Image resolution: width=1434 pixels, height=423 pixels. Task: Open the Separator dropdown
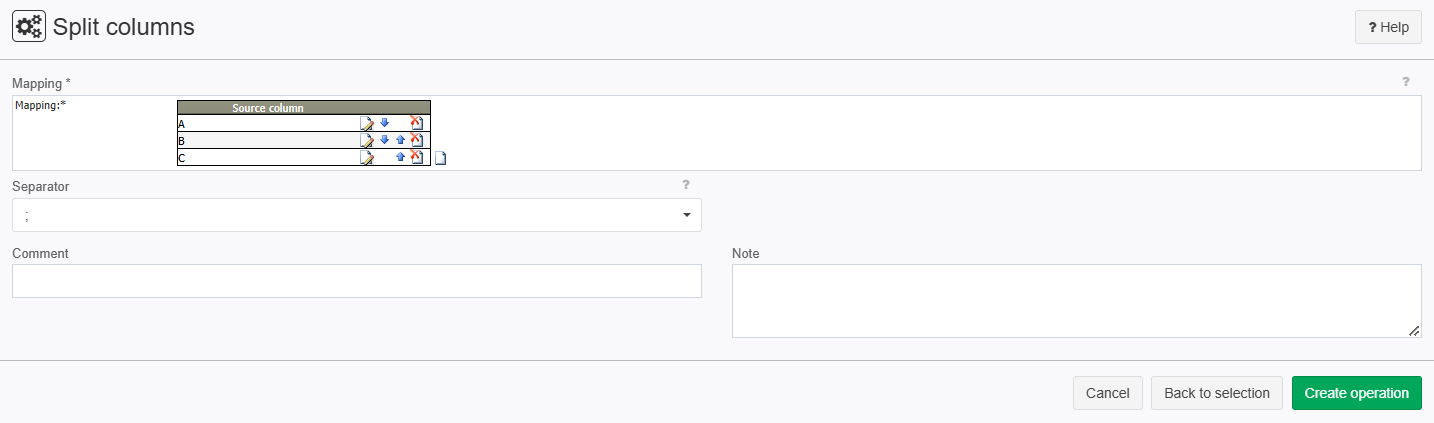coord(357,215)
